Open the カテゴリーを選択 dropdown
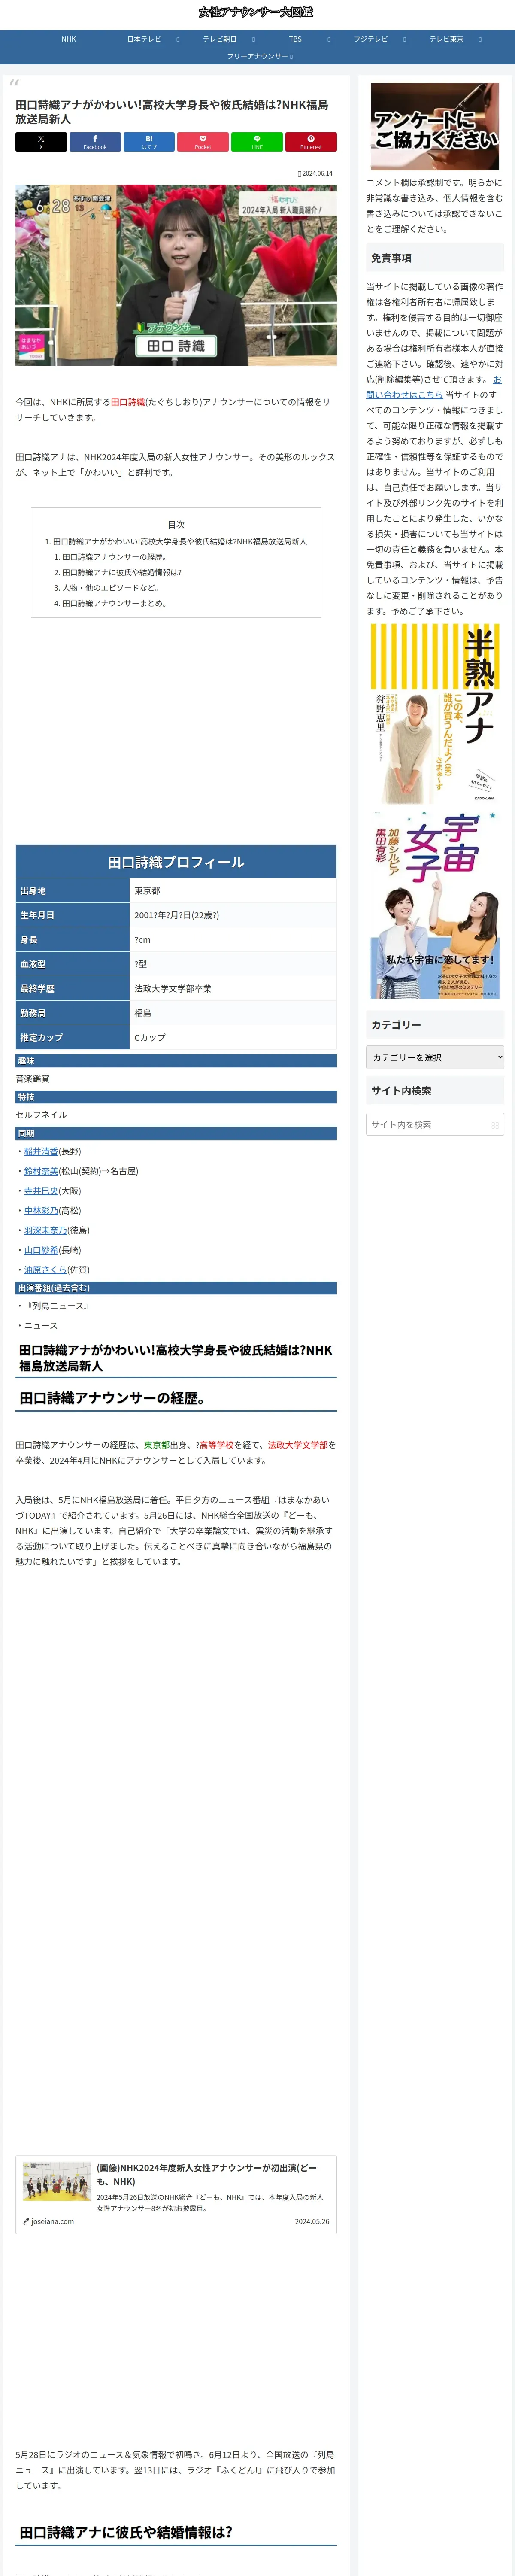The image size is (515, 2576). click(x=435, y=1057)
